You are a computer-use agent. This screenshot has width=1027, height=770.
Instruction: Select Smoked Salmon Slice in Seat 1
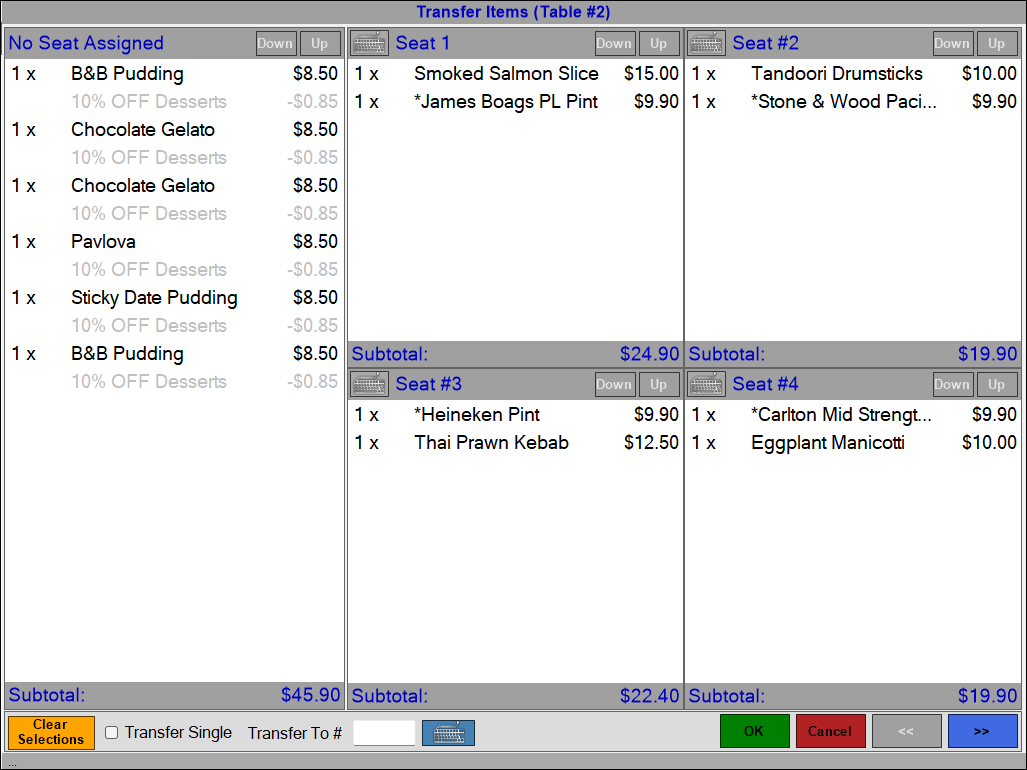coord(515,73)
